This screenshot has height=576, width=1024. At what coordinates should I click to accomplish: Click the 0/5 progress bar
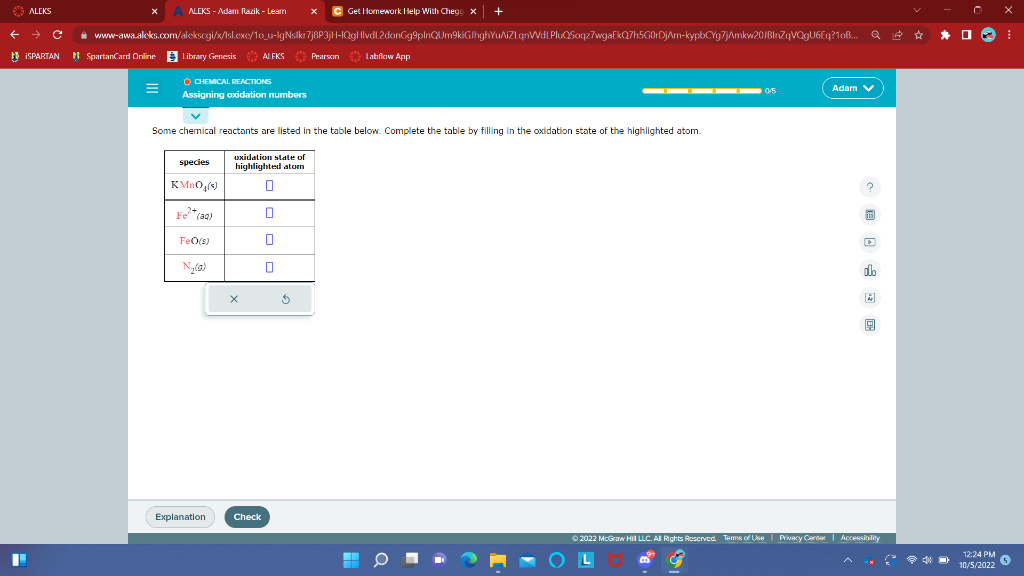pyautogui.click(x=700, y=90)
